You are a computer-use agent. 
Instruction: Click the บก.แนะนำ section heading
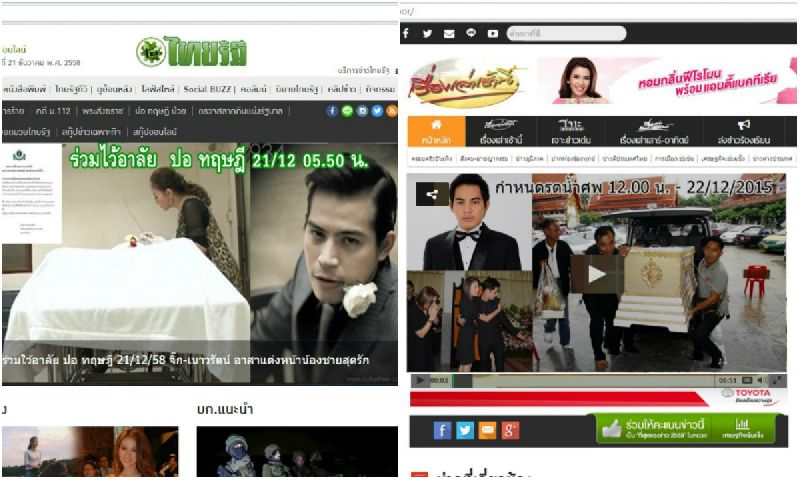225,409
